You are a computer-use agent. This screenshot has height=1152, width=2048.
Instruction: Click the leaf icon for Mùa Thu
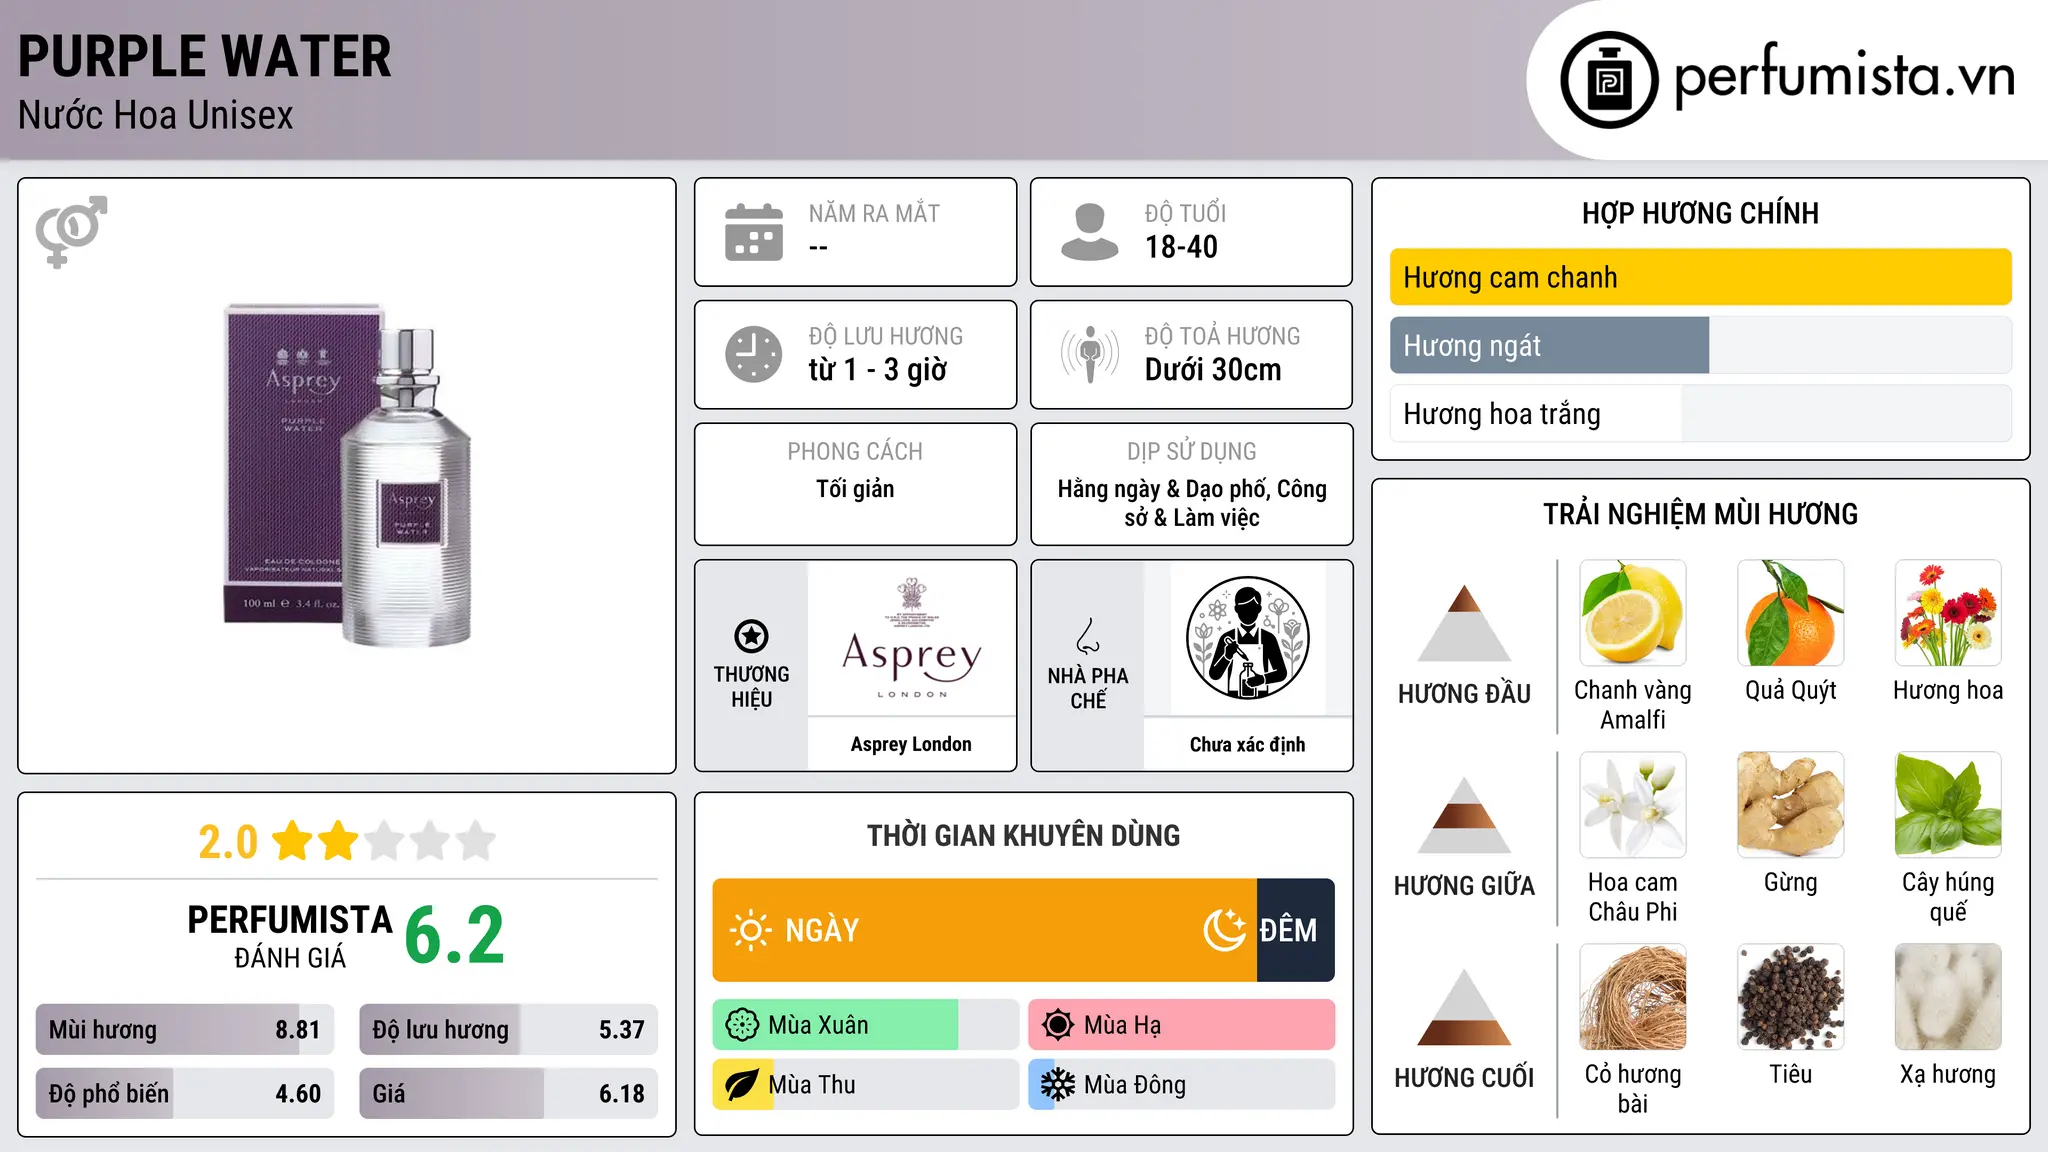click(x=741, y=1085)
